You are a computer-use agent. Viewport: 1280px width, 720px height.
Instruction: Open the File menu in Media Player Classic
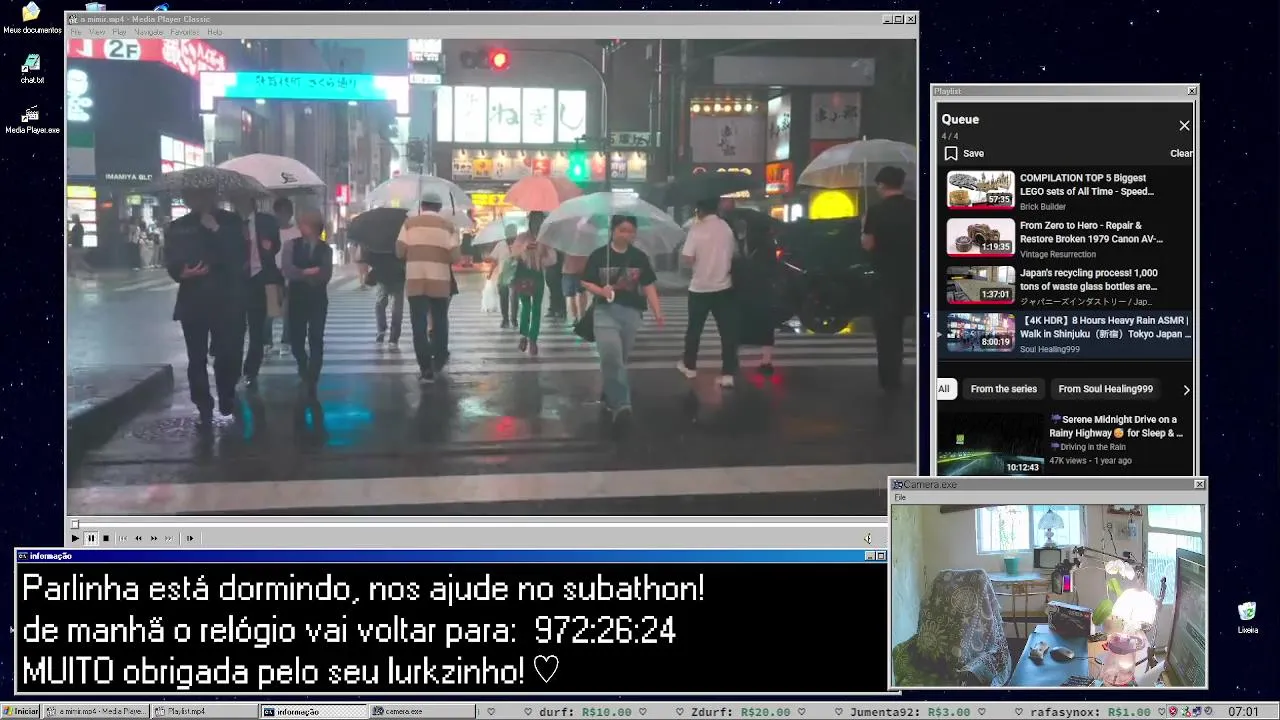[x=76, y=32]
